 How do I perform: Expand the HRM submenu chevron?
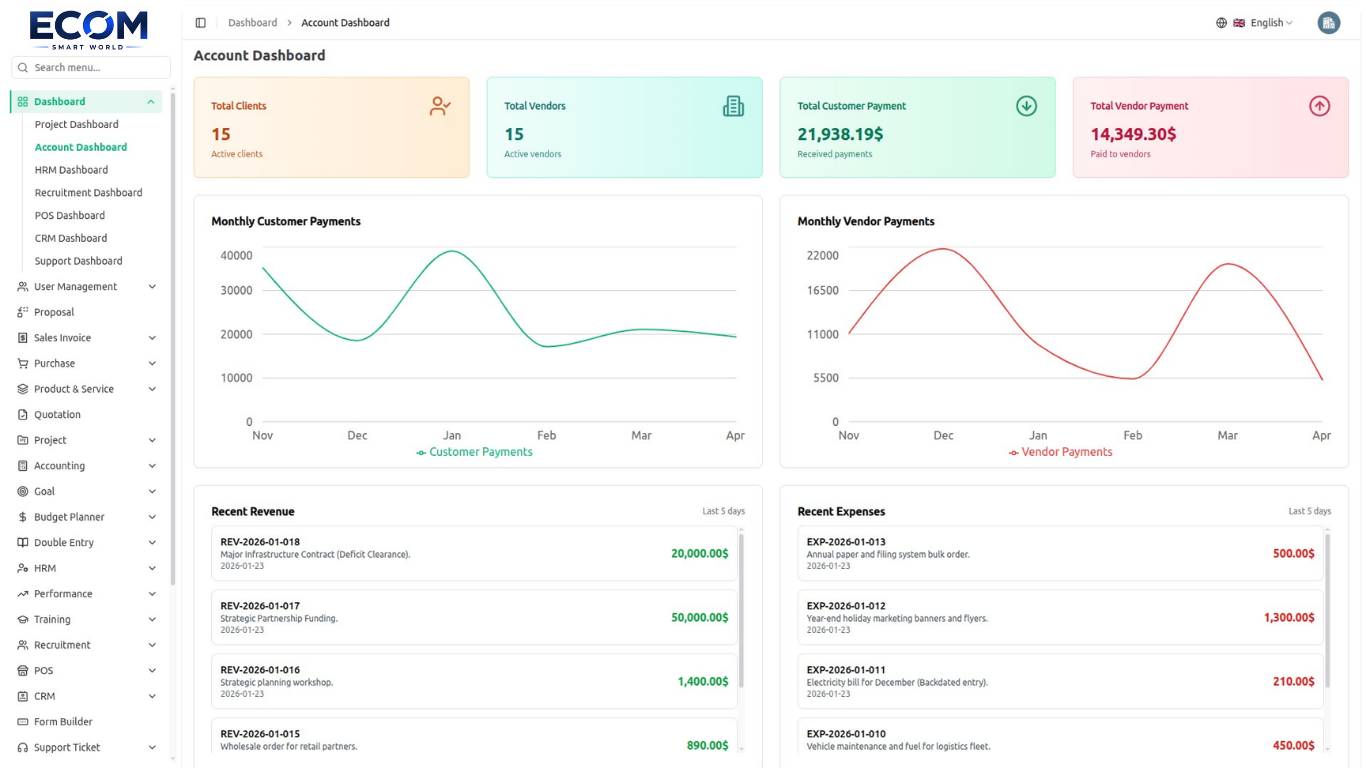coord(152,568)
